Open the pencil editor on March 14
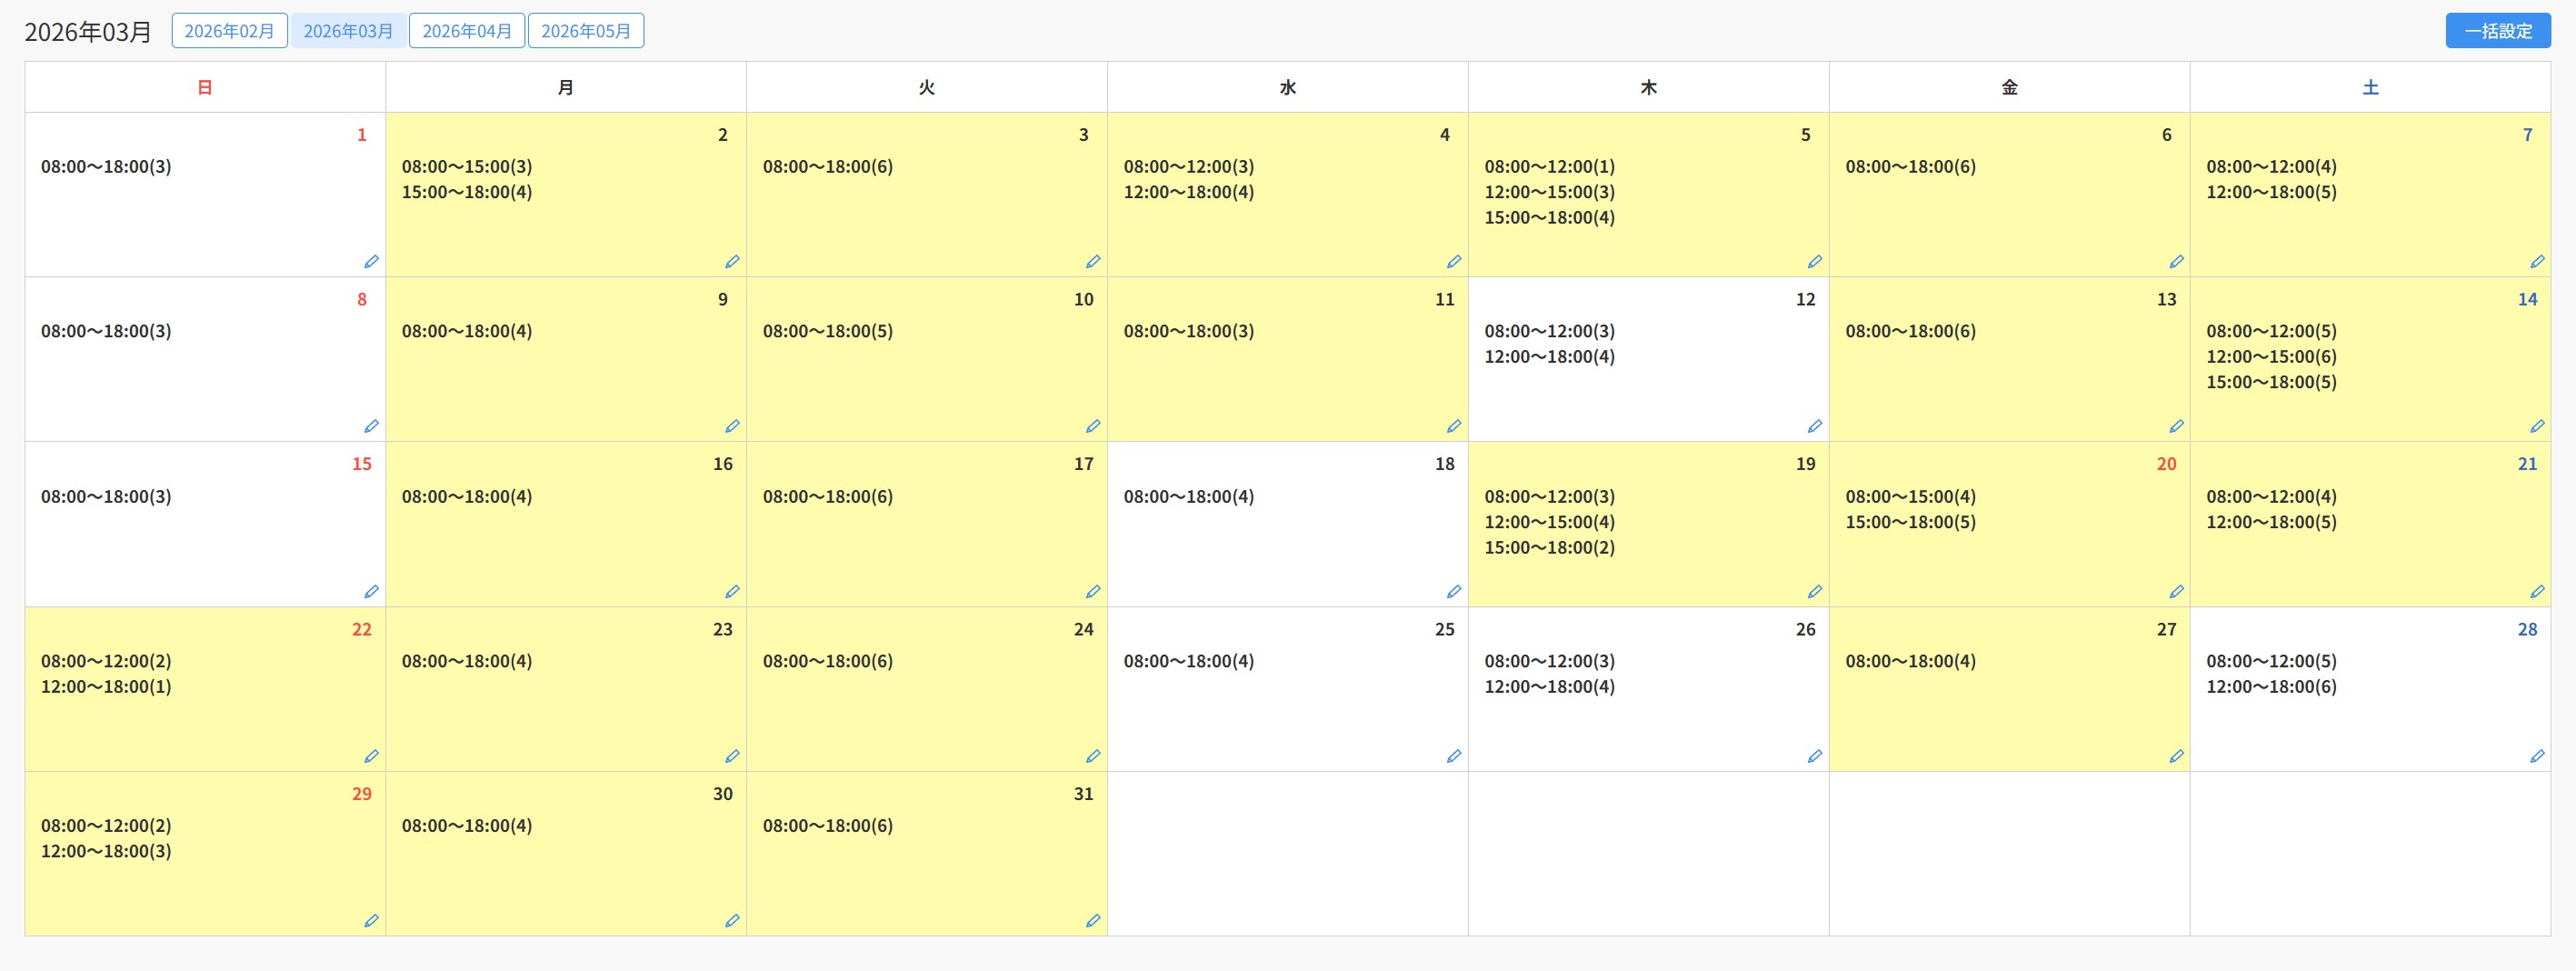Image resolution: width=2576 pixels, height=971 pixels. click(2536, 427)
